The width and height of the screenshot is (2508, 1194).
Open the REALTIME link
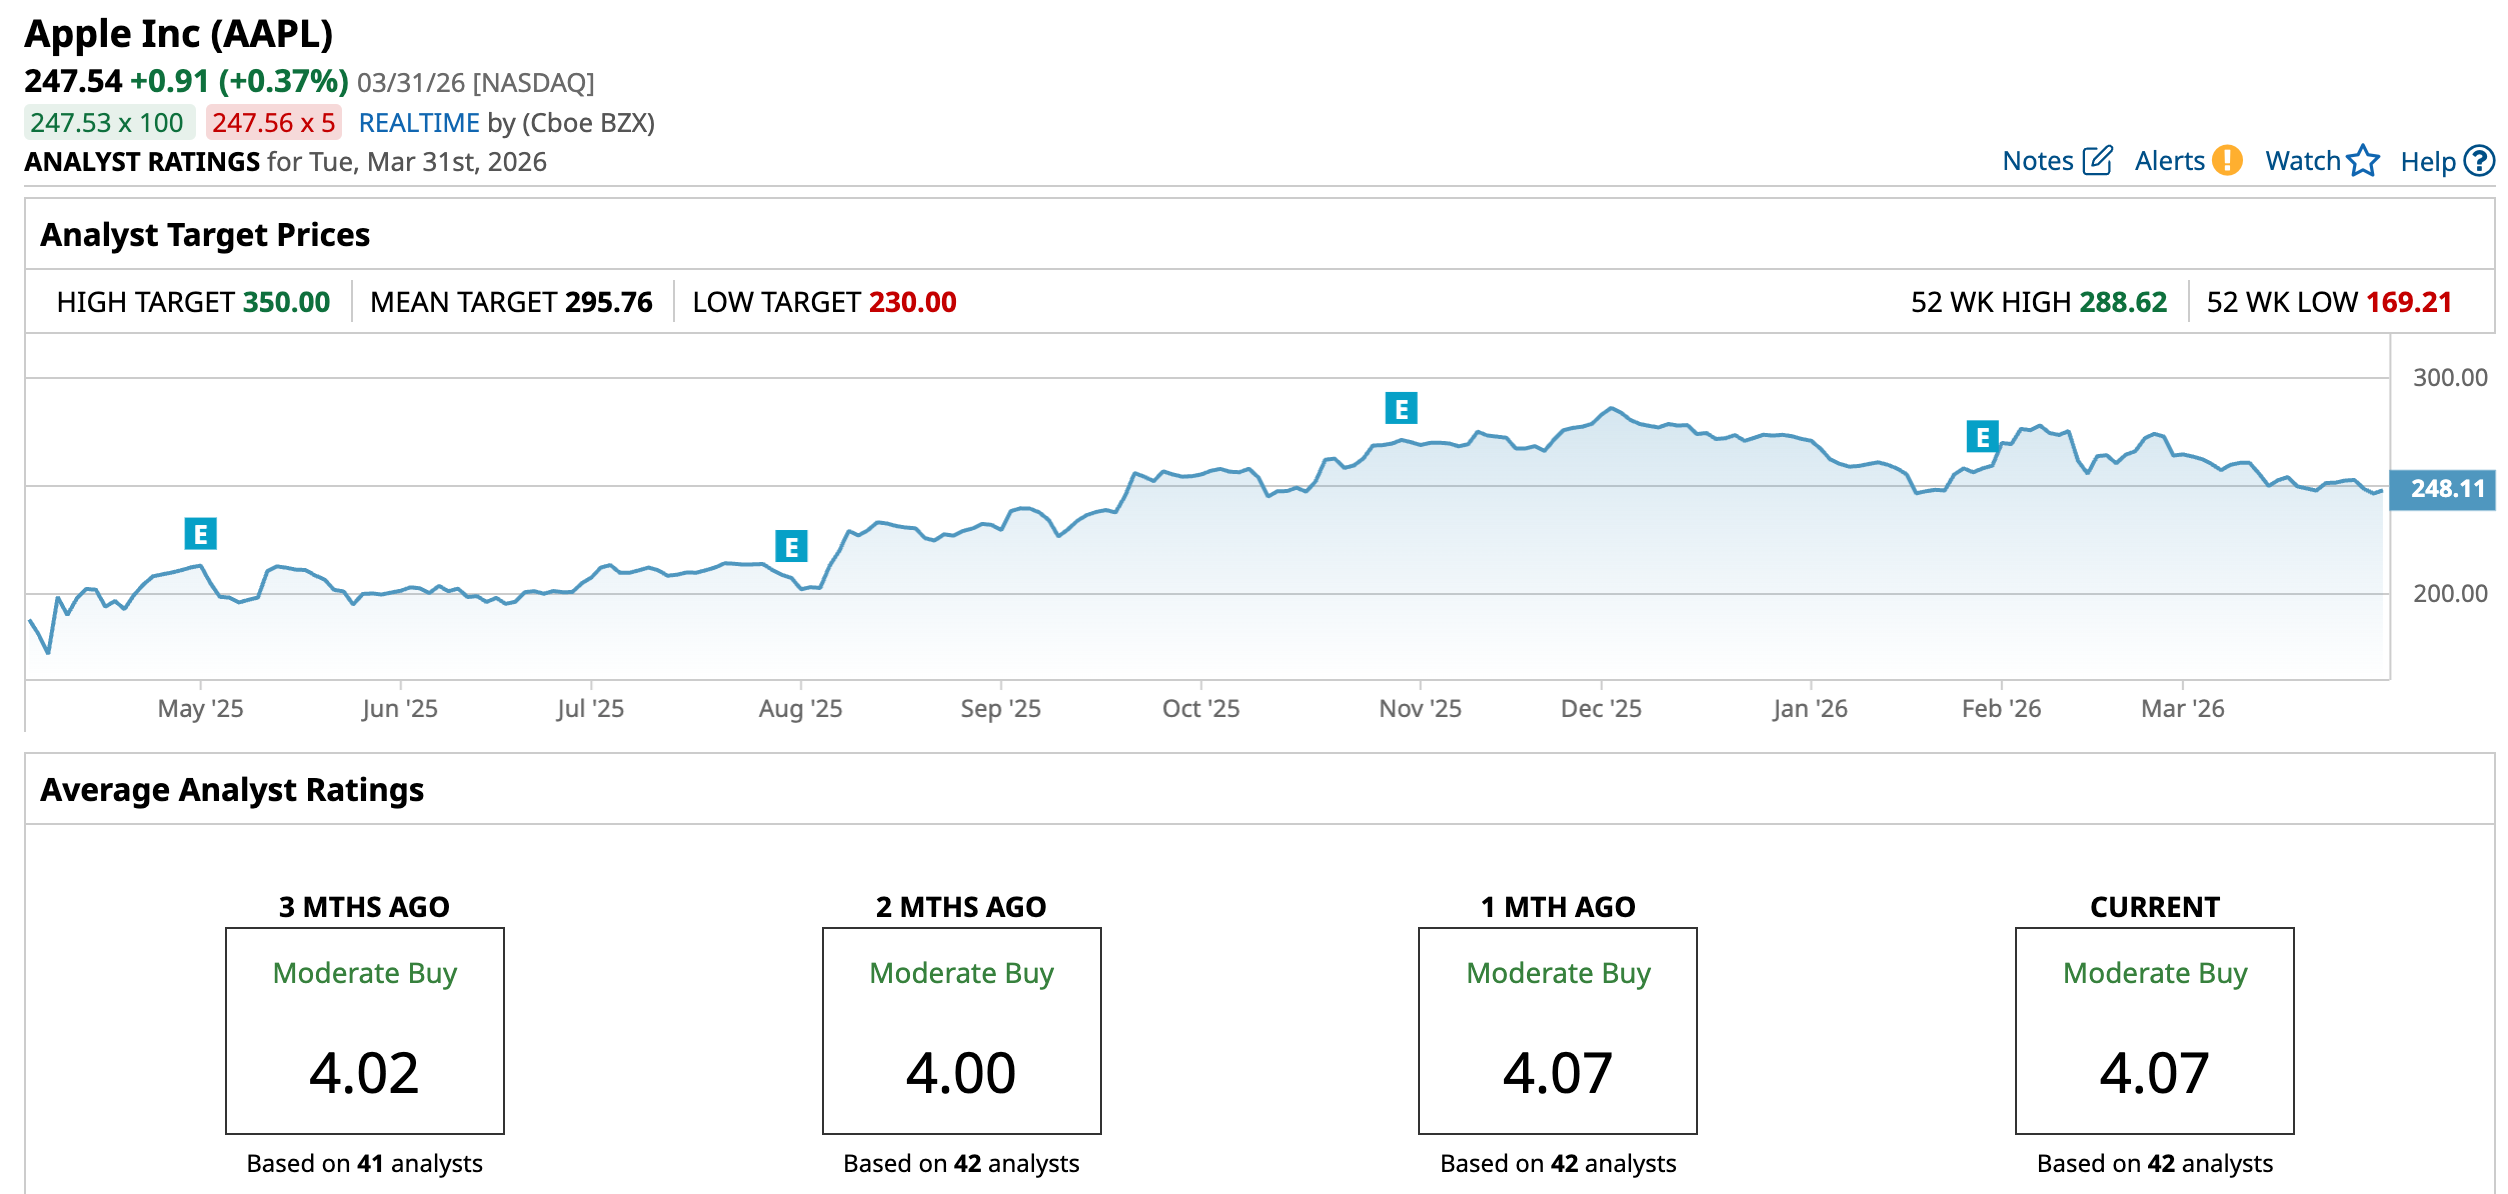point(419,123)
